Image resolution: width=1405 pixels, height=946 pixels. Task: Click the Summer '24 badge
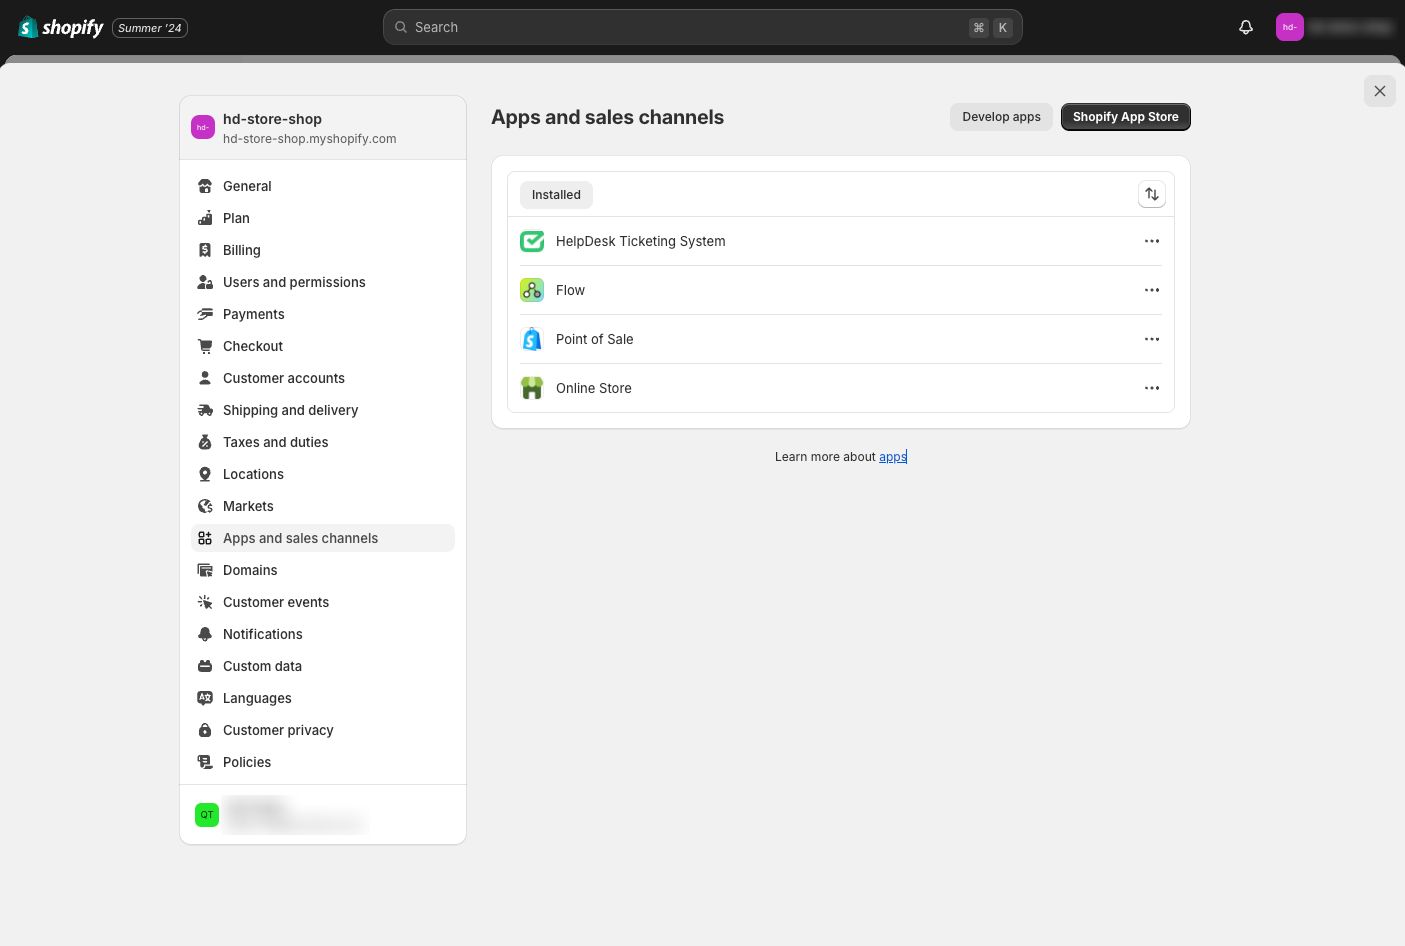click(150, 28)
